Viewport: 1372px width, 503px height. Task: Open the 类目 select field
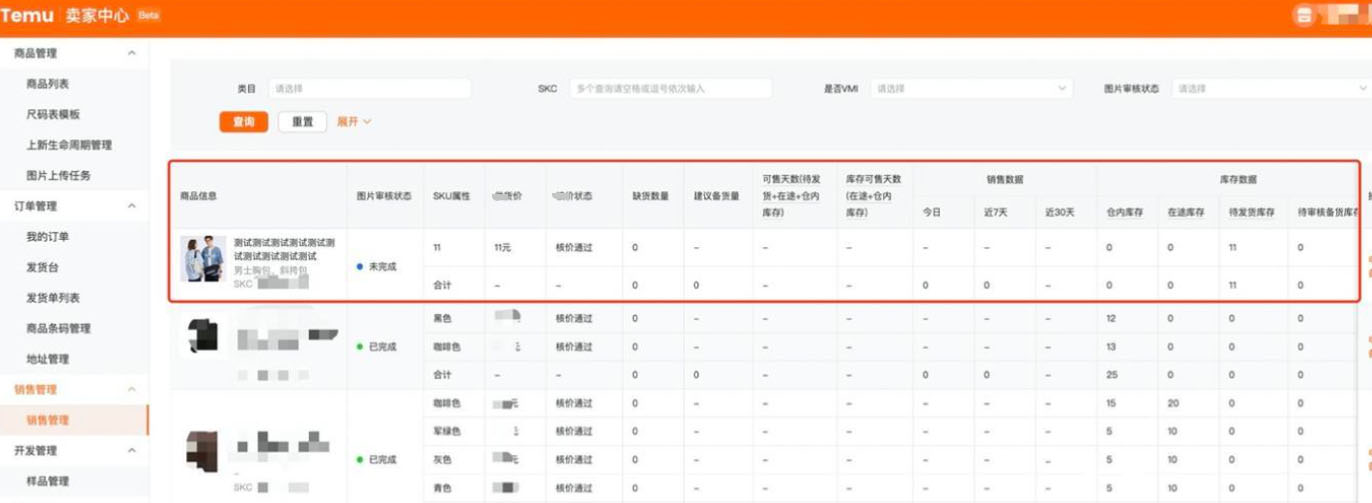point(369,88)
